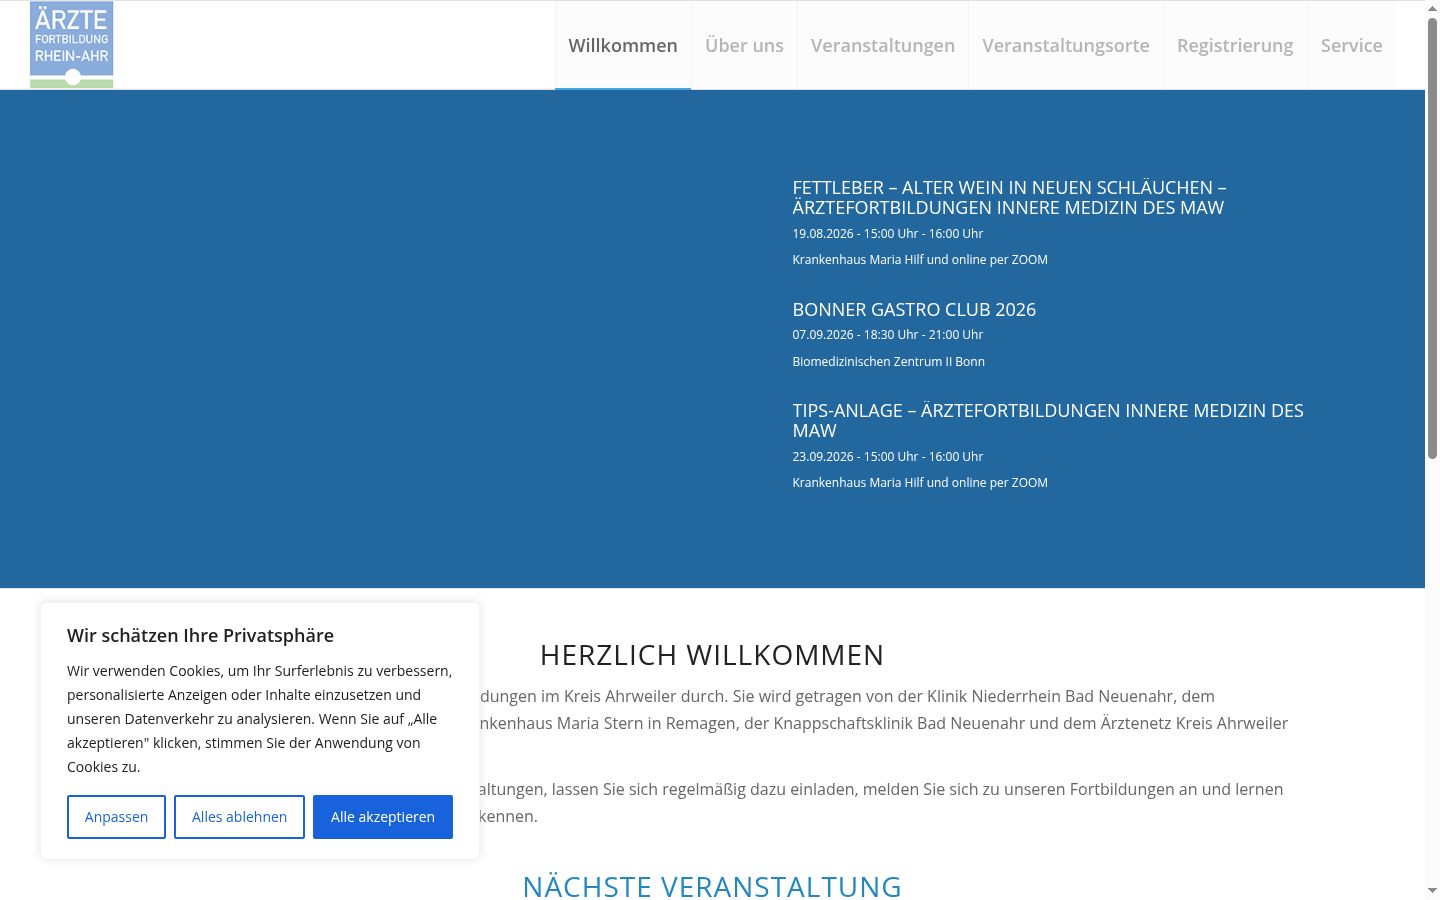Click the Herzlich Willkommen heading
The height and width of the screenshot is (900, 1440).
712,655
